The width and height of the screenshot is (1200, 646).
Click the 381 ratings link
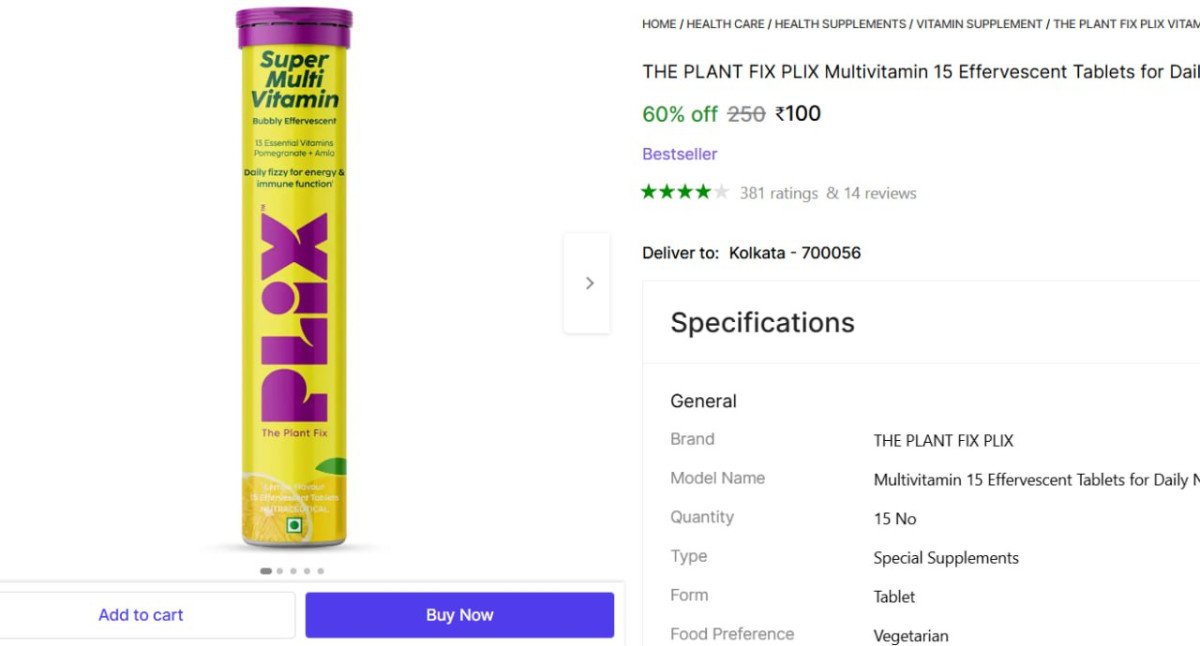tap(780, 193)
